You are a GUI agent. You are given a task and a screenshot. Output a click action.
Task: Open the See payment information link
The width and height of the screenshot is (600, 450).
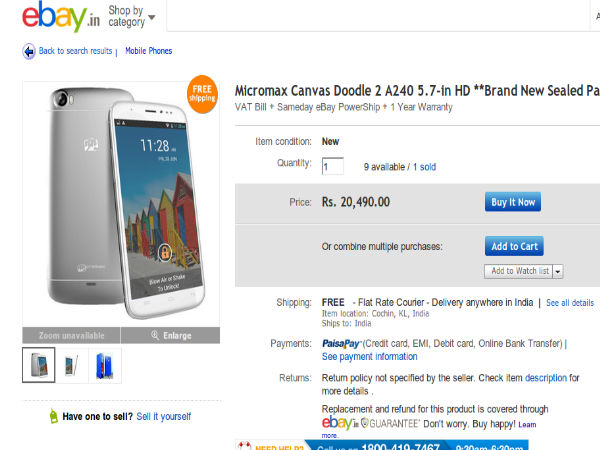point(370,356)
